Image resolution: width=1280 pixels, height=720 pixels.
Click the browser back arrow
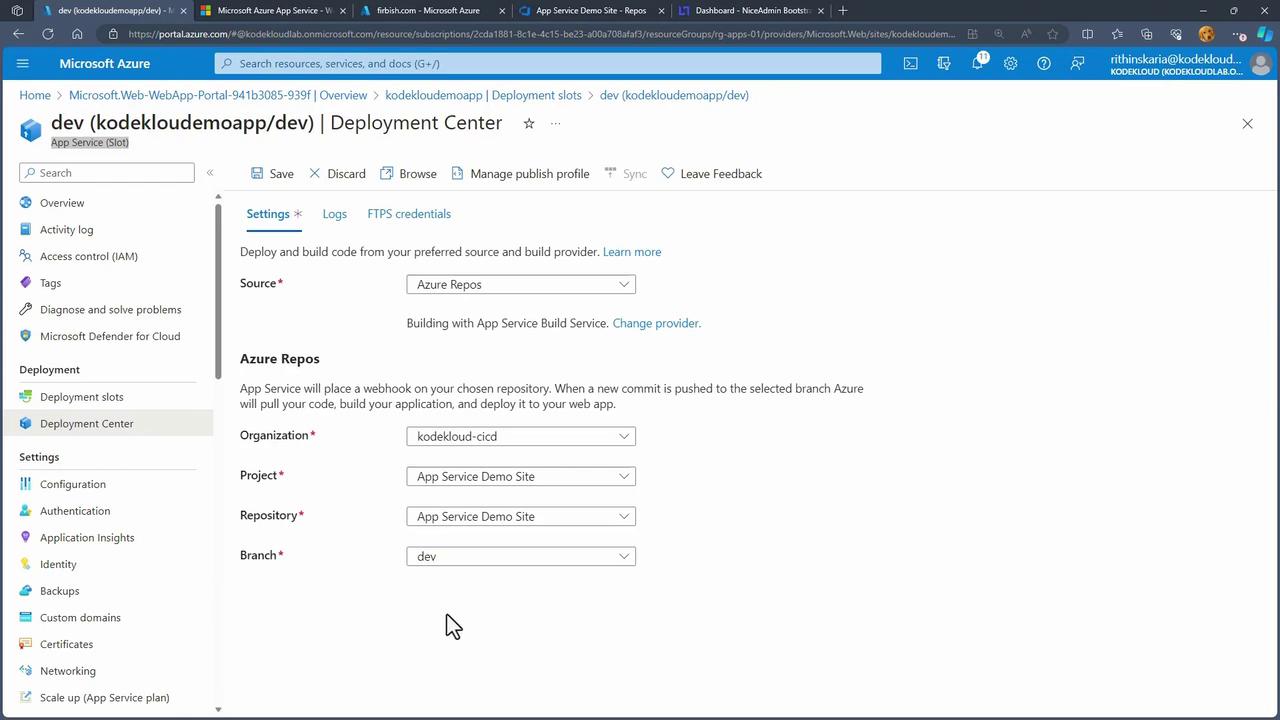[x=19, y=34]
